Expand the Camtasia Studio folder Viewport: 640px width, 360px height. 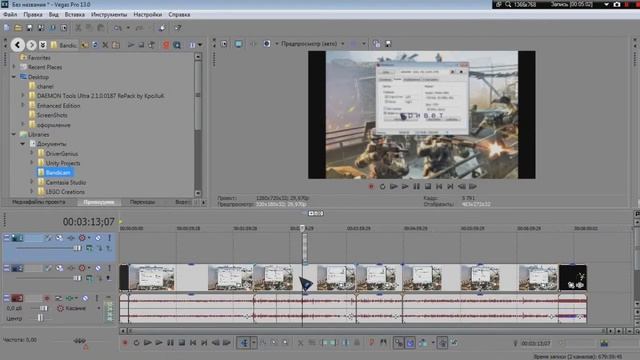32,182
